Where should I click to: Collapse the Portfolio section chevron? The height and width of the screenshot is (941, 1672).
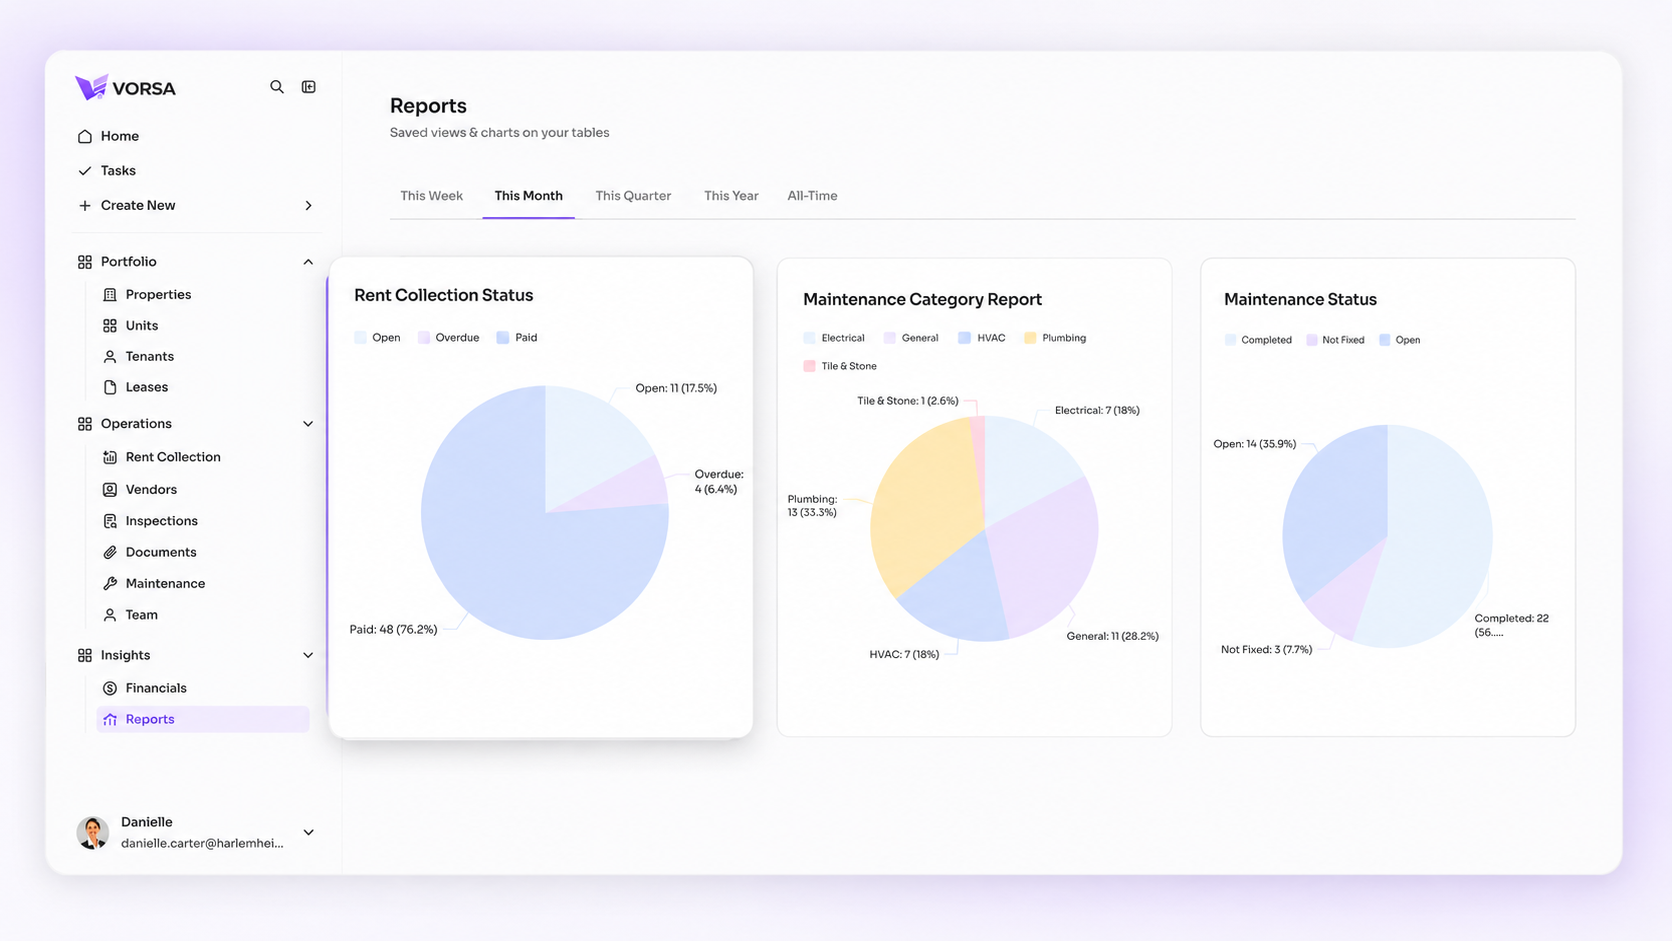pyautogui.click(x=308, y=262)
